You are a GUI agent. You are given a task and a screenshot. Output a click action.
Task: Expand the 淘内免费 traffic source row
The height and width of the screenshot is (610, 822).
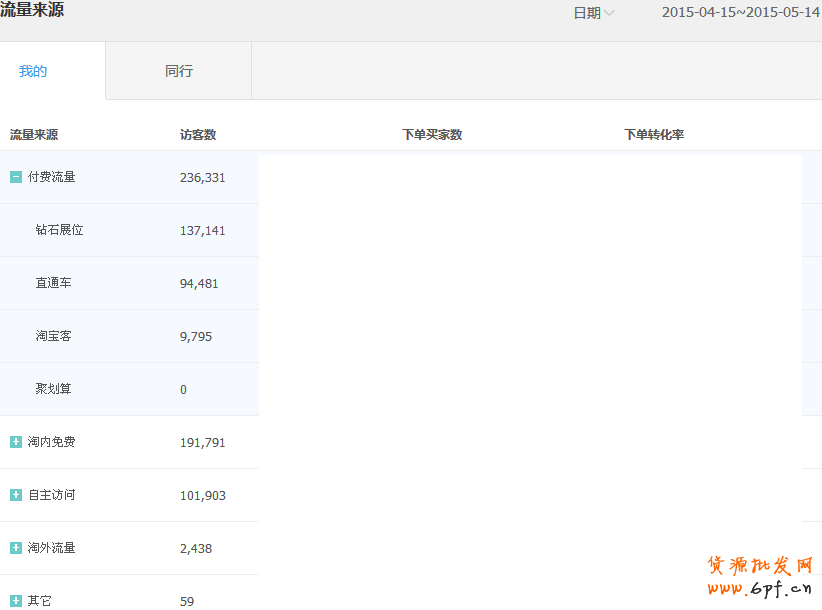16,442
